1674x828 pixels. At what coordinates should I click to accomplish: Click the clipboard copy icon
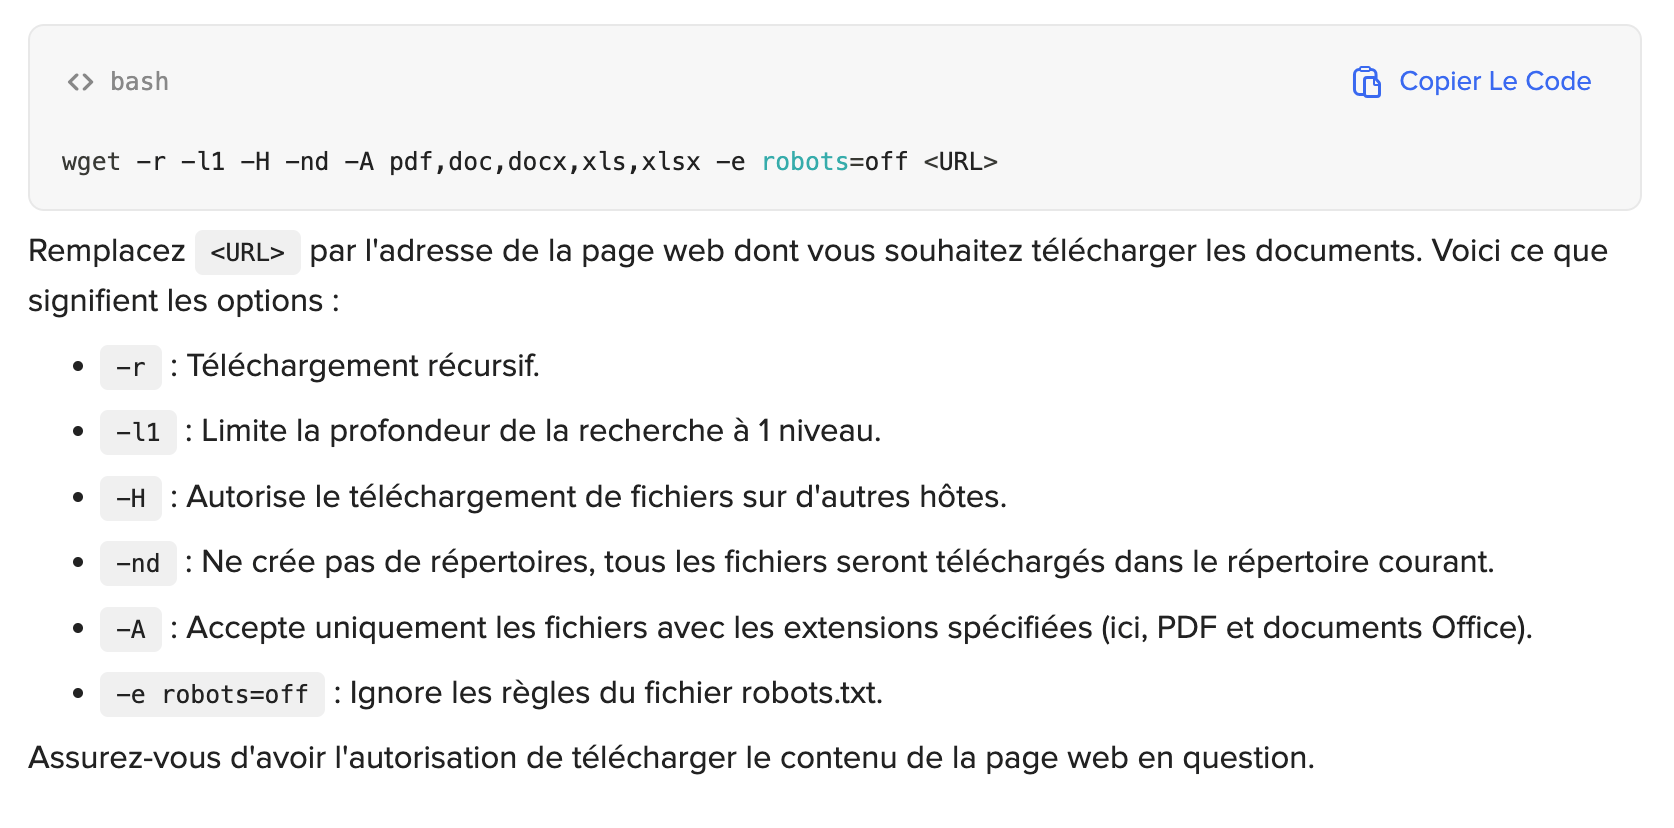point(1366,82)
